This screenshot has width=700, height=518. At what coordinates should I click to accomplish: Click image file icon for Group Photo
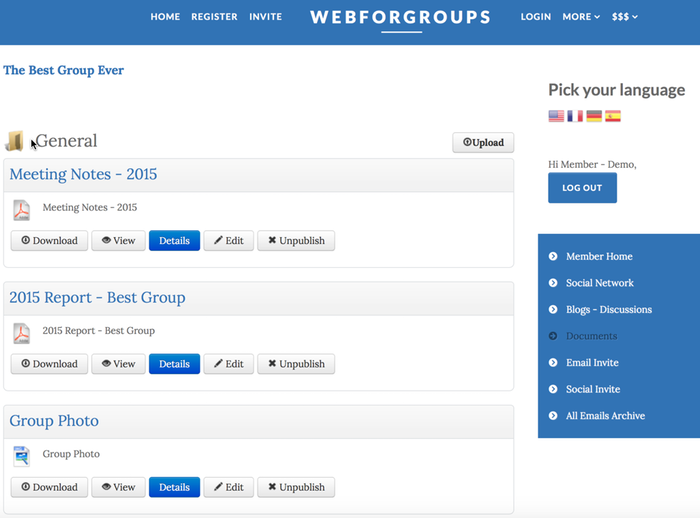pyautogui.click(x=21, y=456)
